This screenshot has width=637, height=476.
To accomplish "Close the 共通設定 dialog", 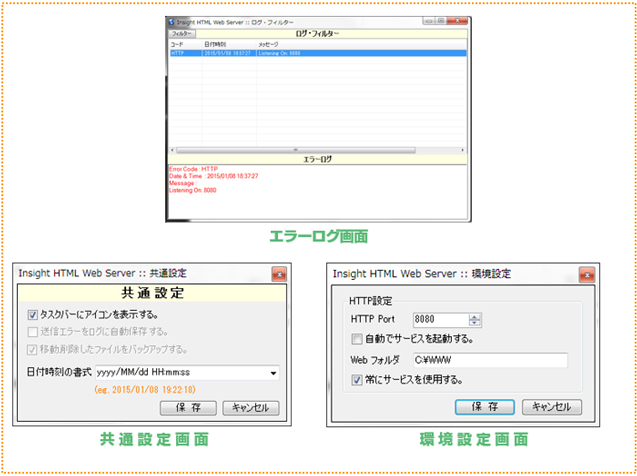I will [x=279, y=274].
